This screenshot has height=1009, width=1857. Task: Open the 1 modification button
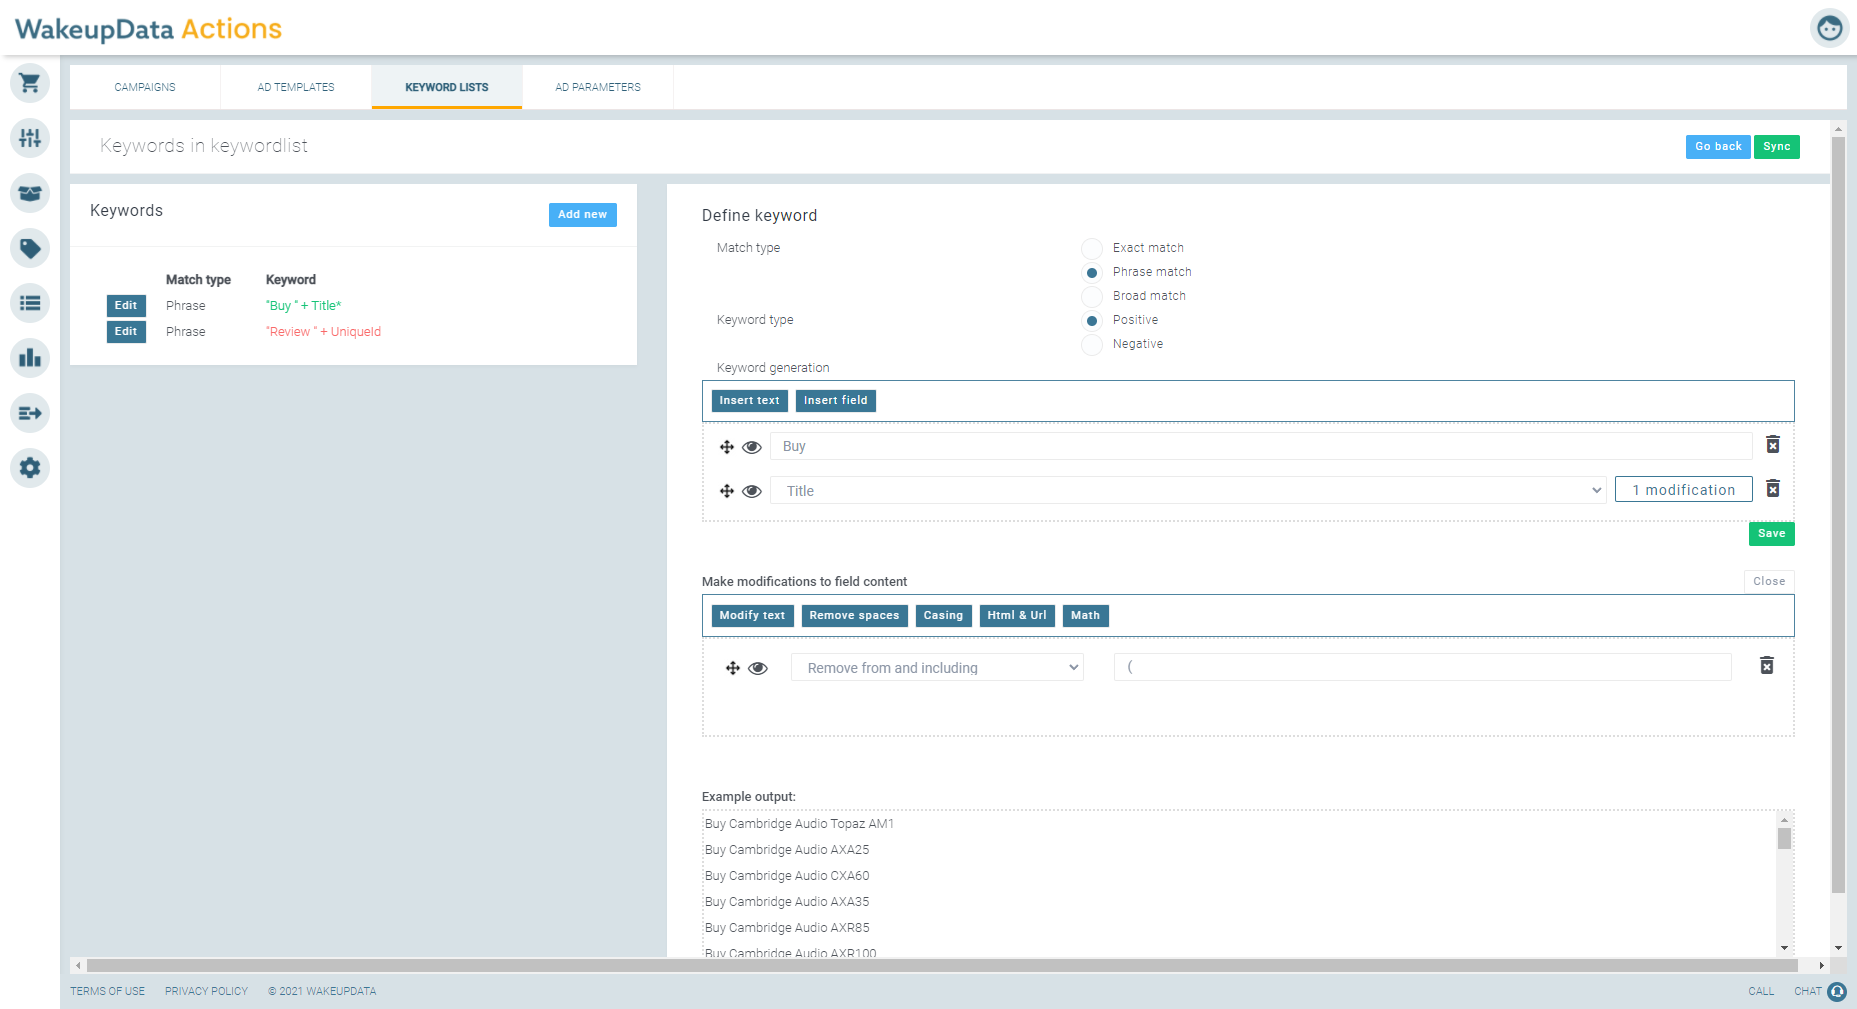[x=1684, y=489]
